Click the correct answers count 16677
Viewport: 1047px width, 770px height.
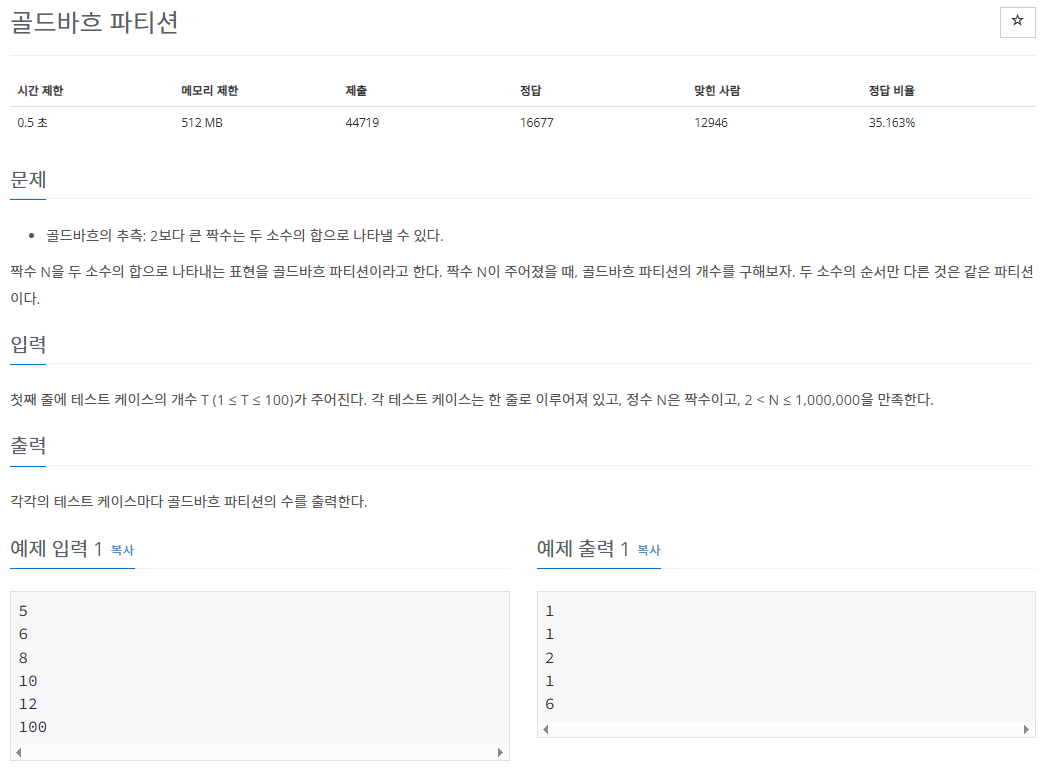[537, 123]
